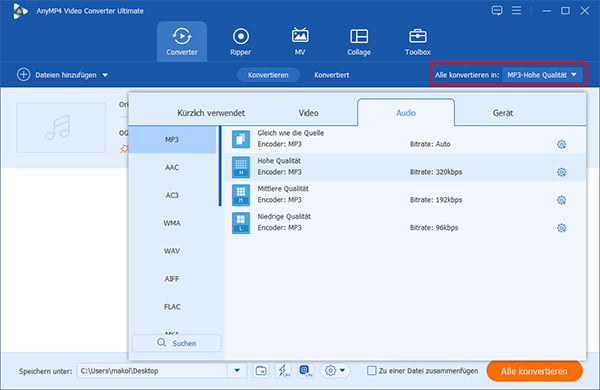Click Bitrate: 192kbps value
600x390 pixels.
(x=436, y=200)
